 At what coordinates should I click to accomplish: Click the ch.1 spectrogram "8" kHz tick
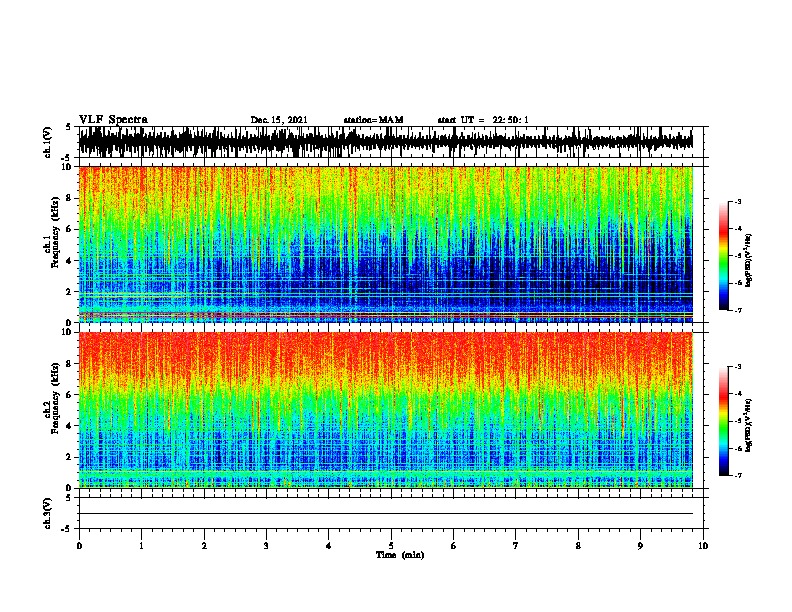click(70, 198)
